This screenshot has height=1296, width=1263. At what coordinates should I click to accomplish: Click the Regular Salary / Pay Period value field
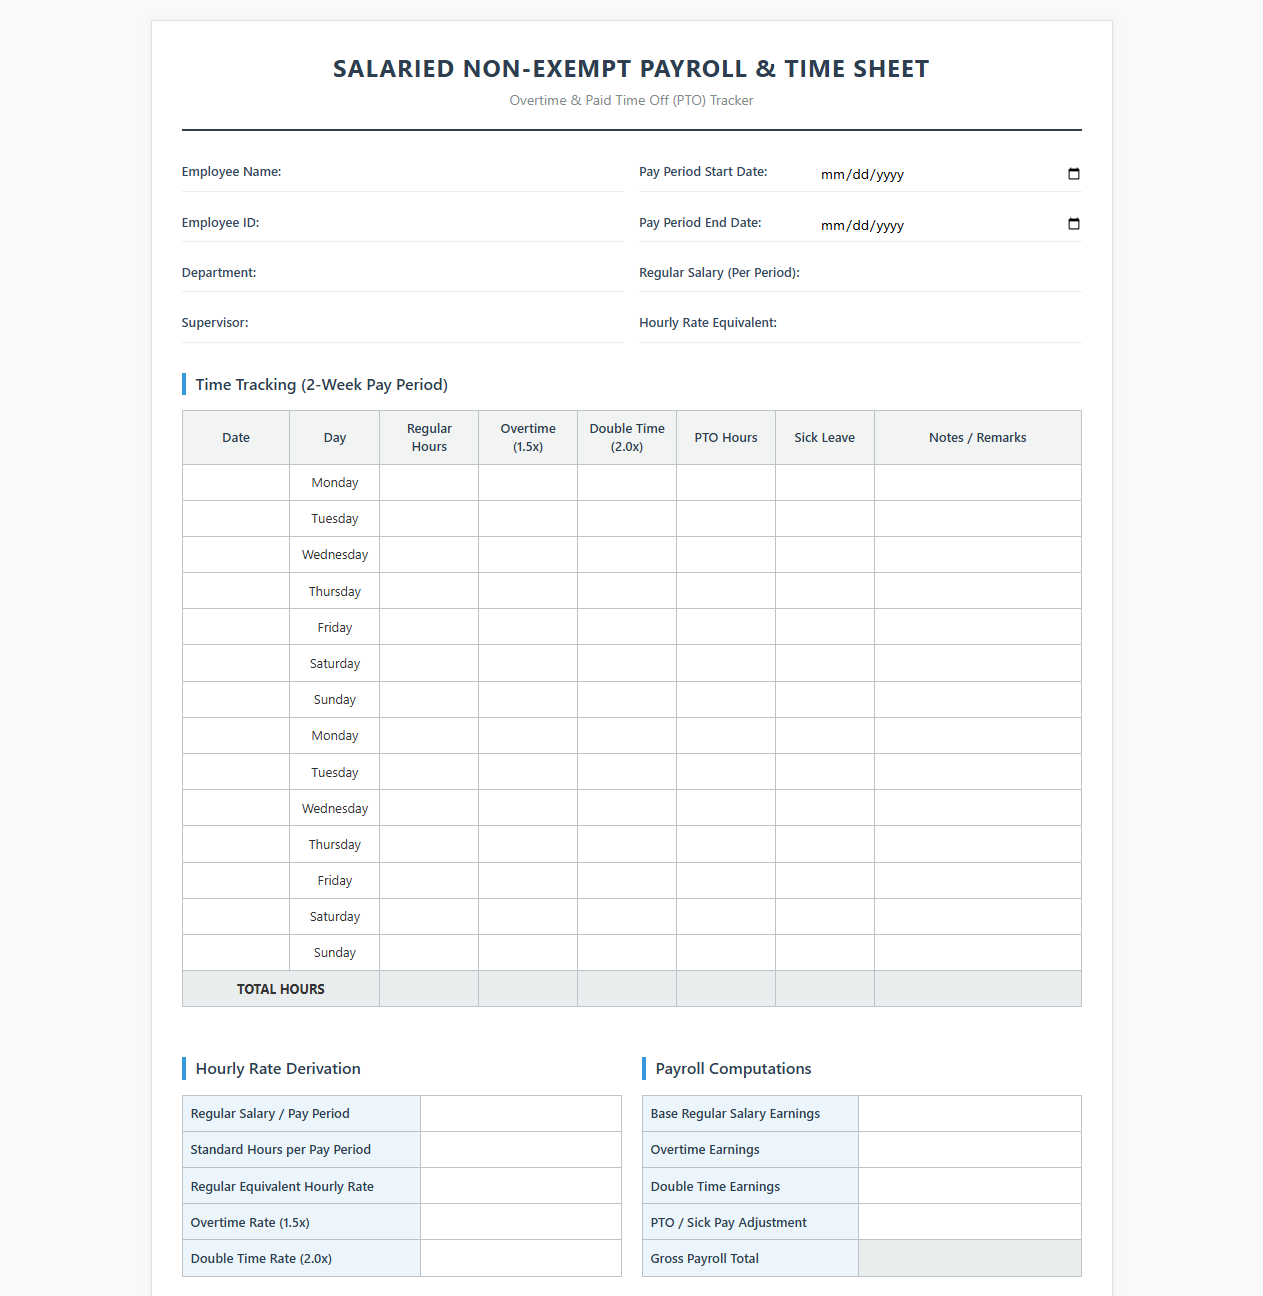[x=521, y=1114]
